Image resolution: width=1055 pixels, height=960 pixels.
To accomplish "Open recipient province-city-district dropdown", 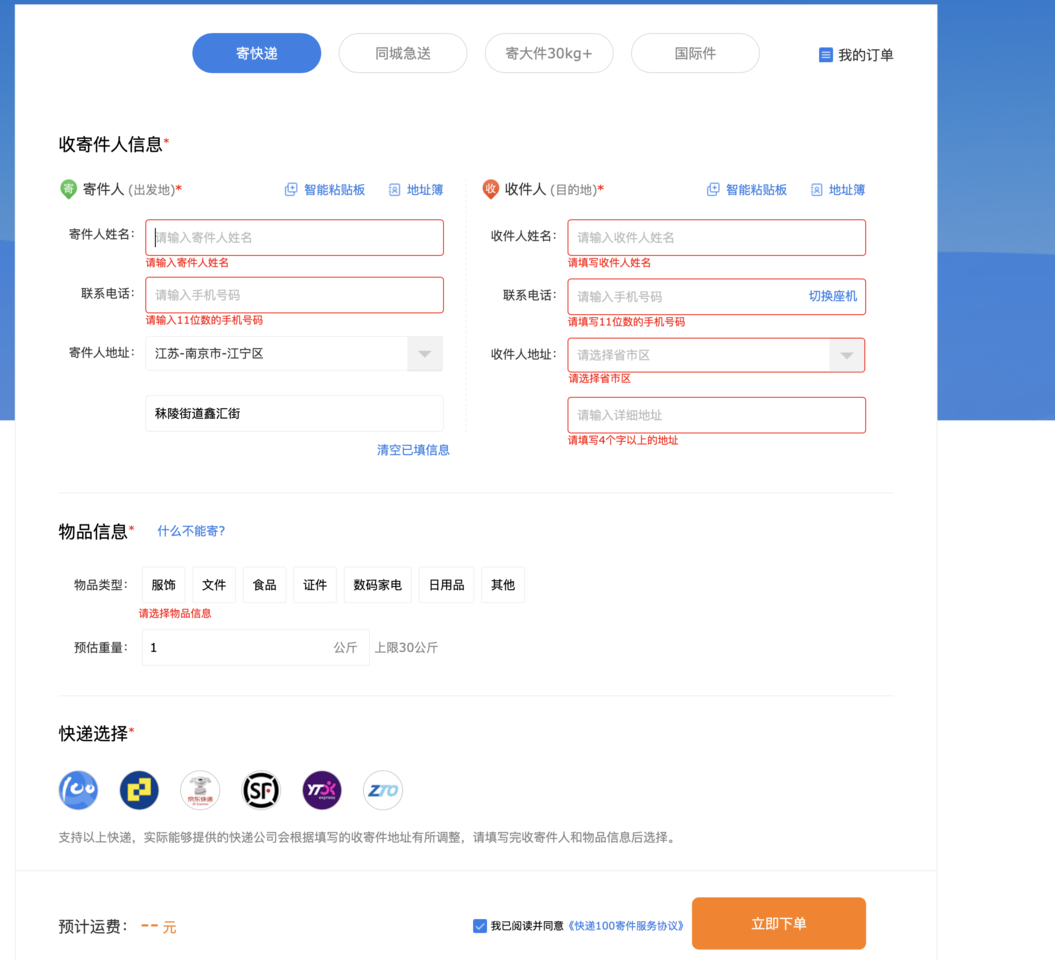I will (847, 356).
